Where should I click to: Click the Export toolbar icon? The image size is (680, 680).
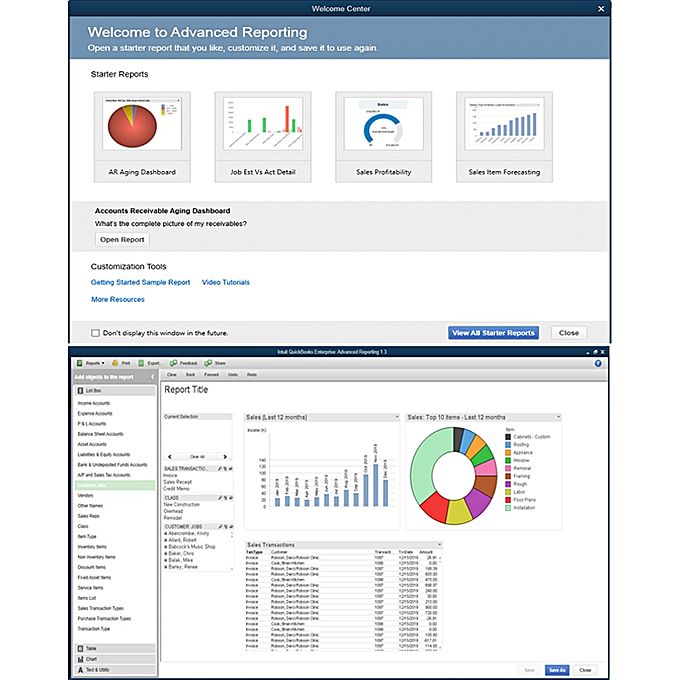point(142,364)
